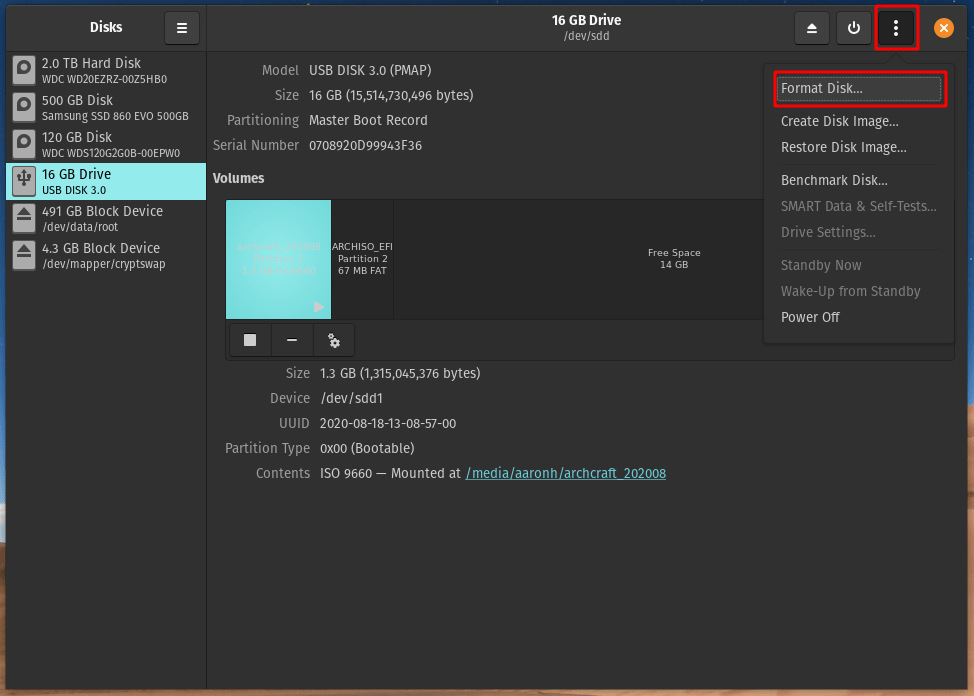Open the drive options three-dot menu
974x696 pixels.
897,28
